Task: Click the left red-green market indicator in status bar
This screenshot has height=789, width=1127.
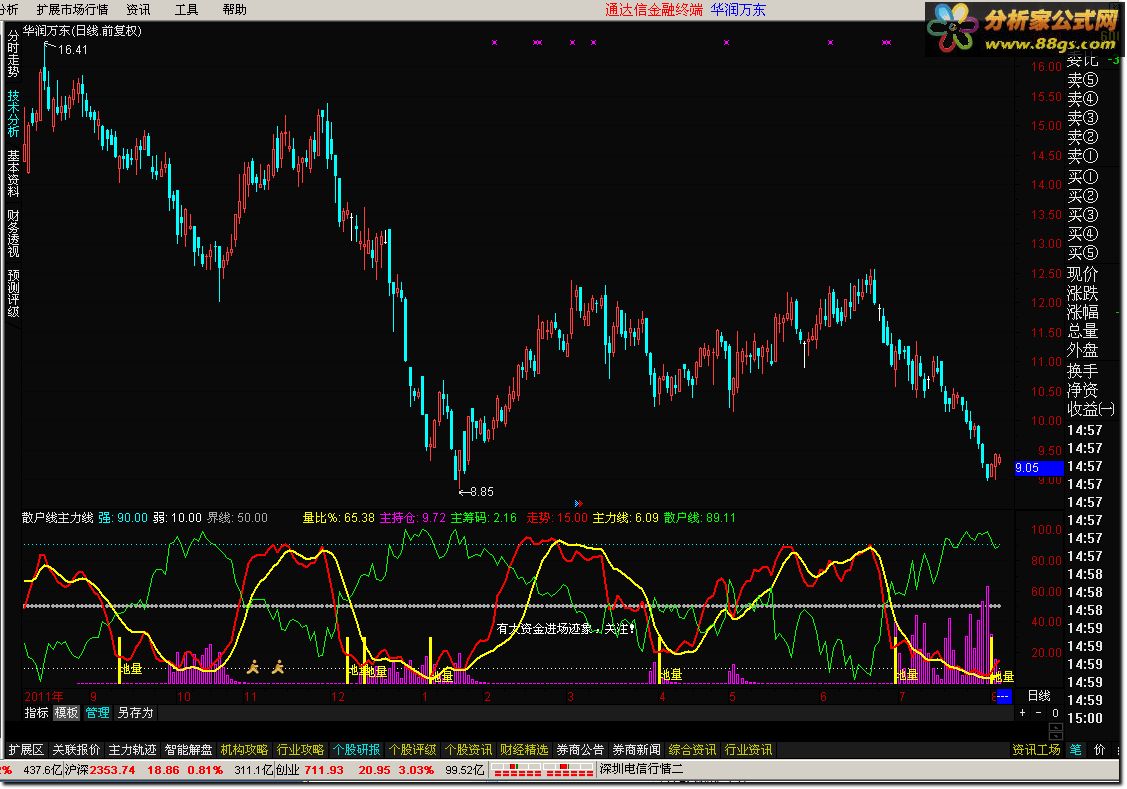Action: coord(517,770)
